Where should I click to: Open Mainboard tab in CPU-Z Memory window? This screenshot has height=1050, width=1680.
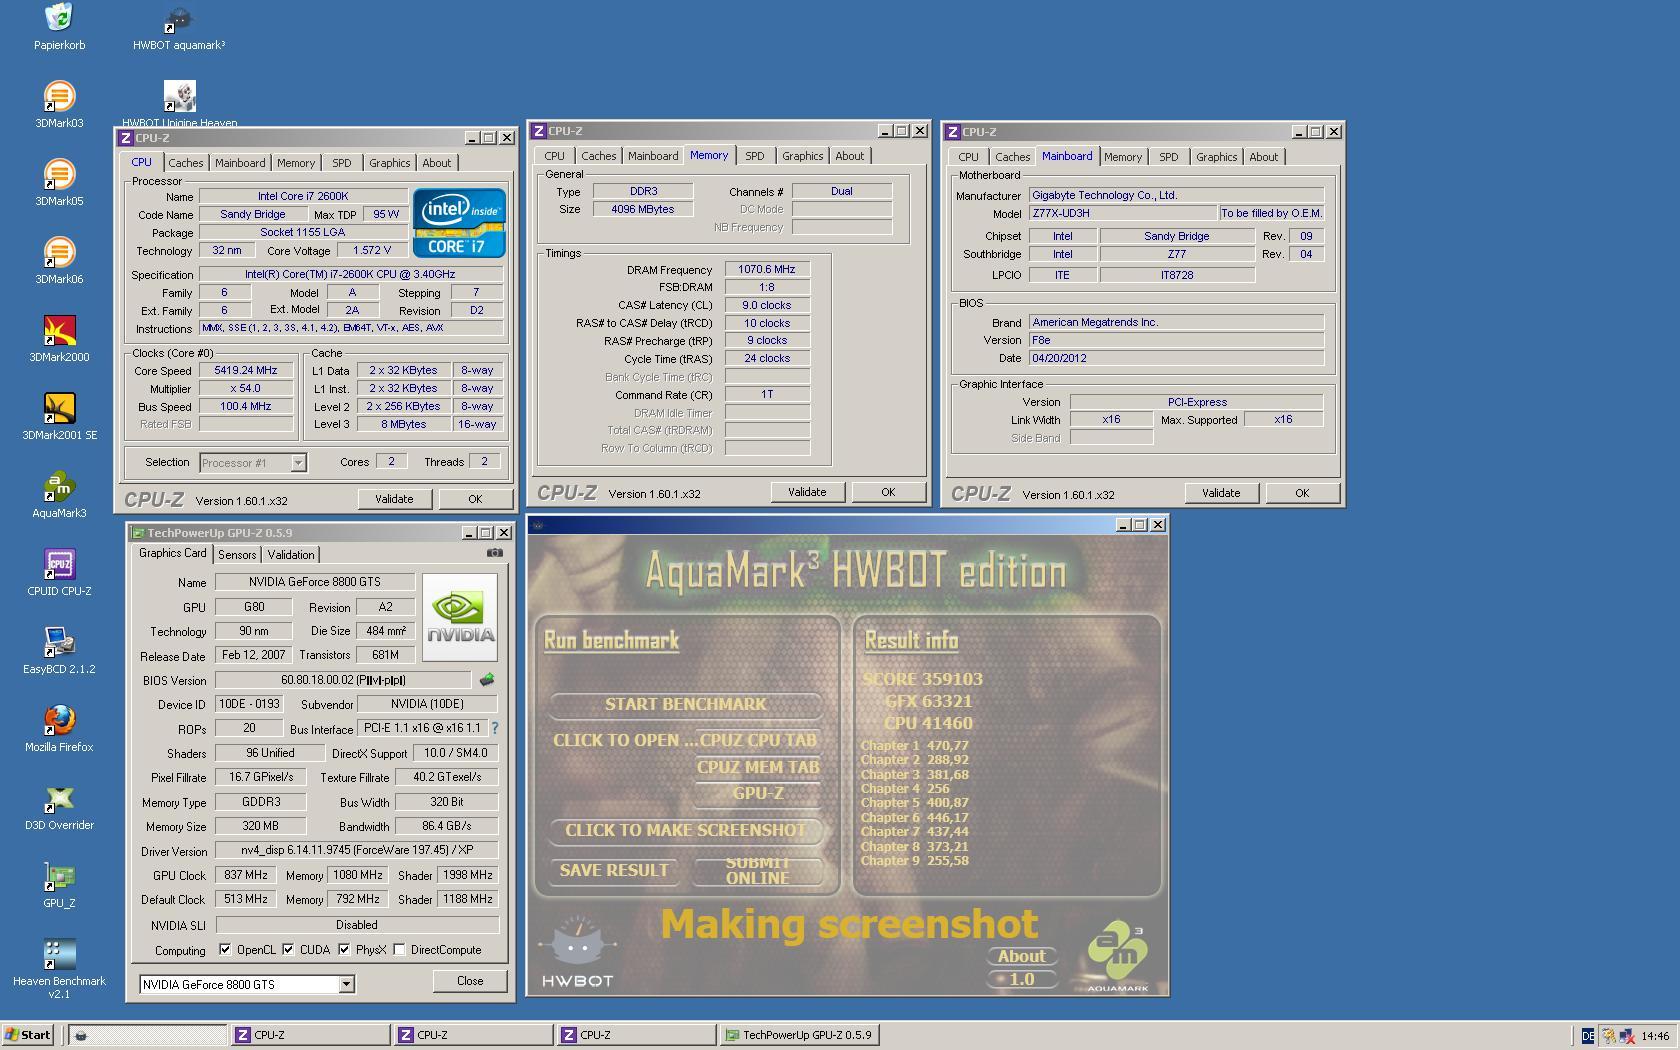653,156
